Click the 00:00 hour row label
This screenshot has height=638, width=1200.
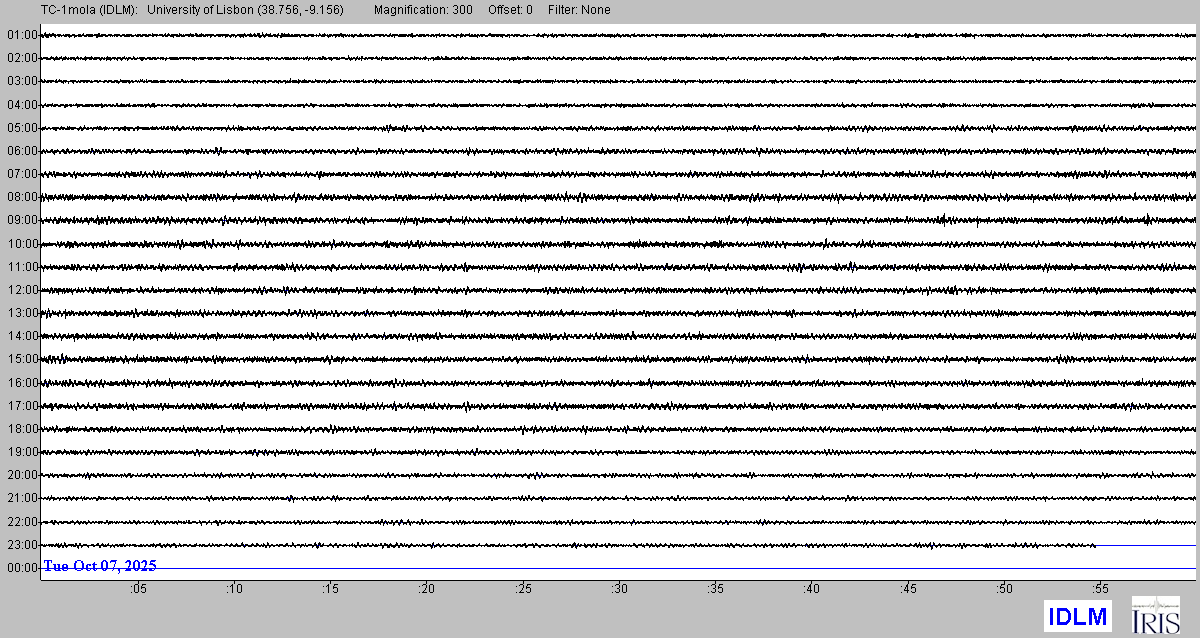[21, 568]
